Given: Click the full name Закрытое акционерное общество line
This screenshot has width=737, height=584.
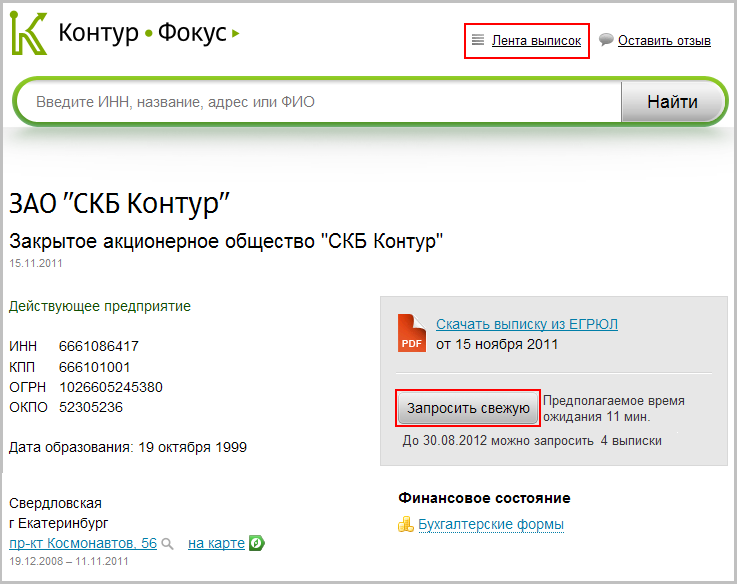Looking at the screenshot, I should (226, 241).
